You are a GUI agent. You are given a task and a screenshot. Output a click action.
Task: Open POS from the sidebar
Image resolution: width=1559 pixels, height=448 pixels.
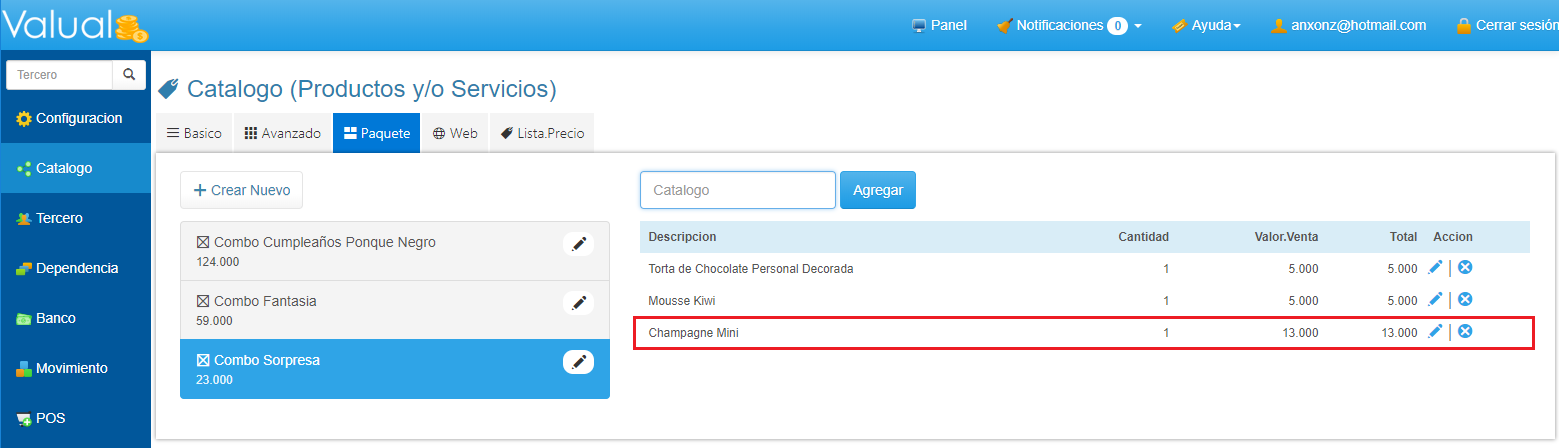[50, 418]
